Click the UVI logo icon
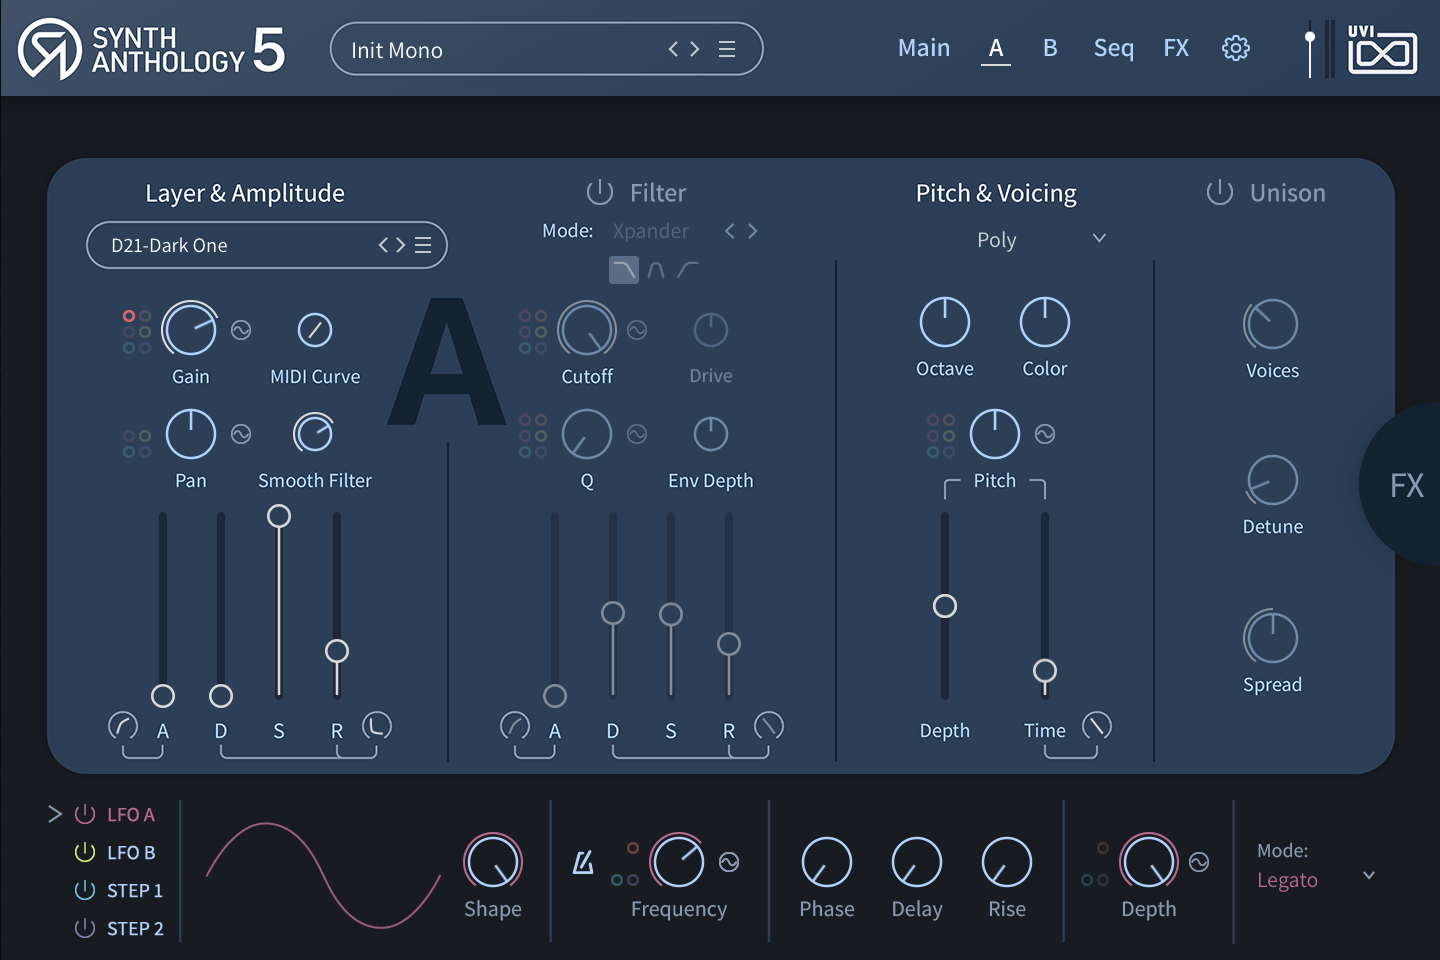Image resolution: width=1440 pixels, height=960 pixels. point(1382,50)
